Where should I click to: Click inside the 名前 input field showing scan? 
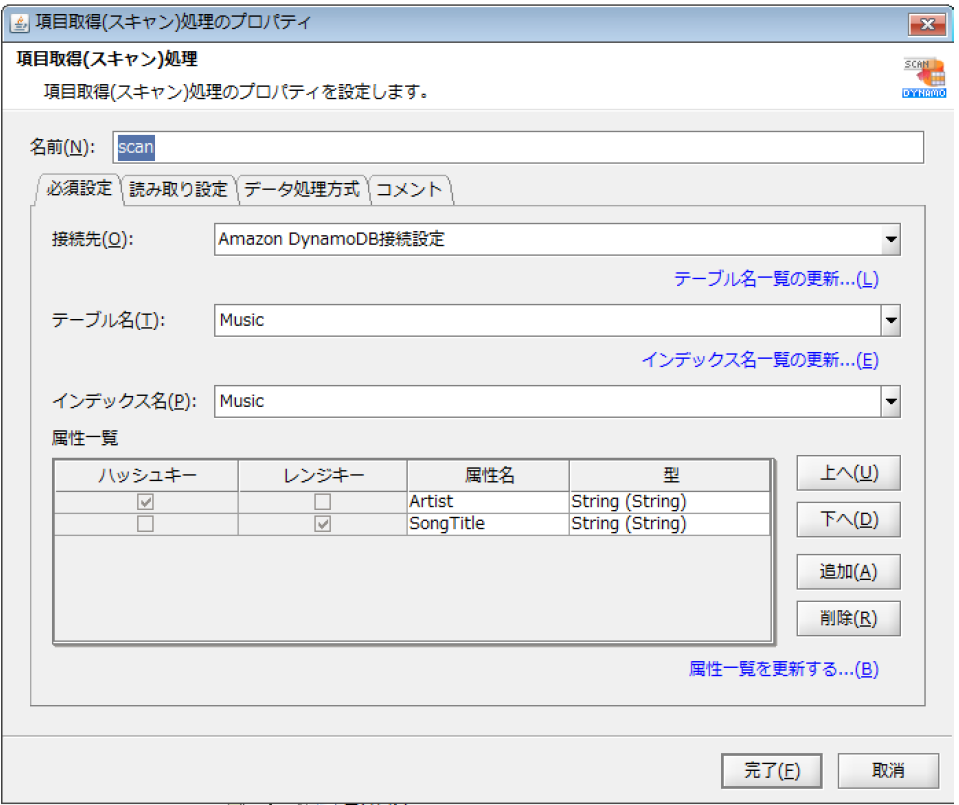[300, 147]
